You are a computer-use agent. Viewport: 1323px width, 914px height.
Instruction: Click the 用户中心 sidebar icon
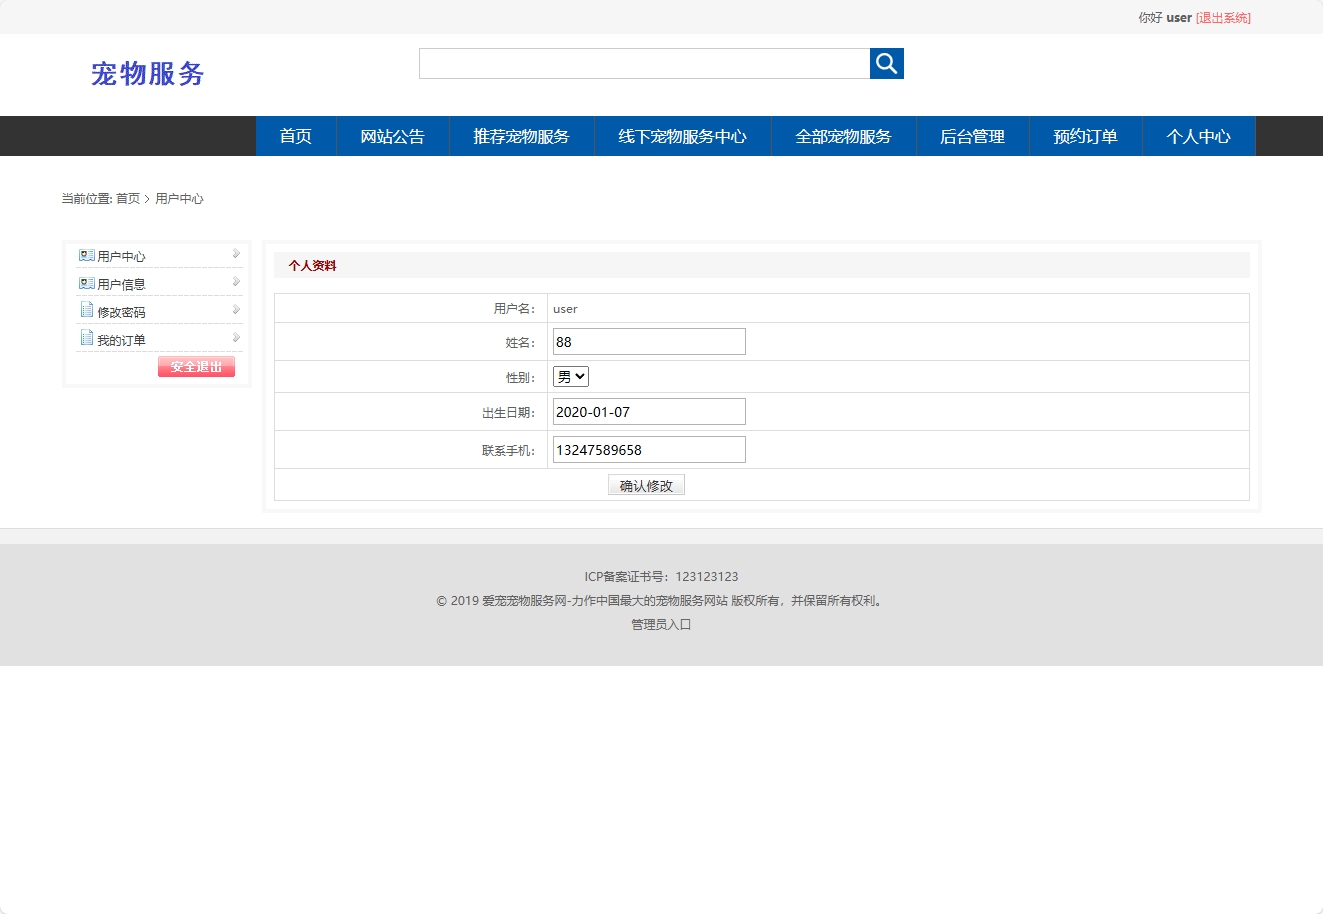tap(85, 255)
